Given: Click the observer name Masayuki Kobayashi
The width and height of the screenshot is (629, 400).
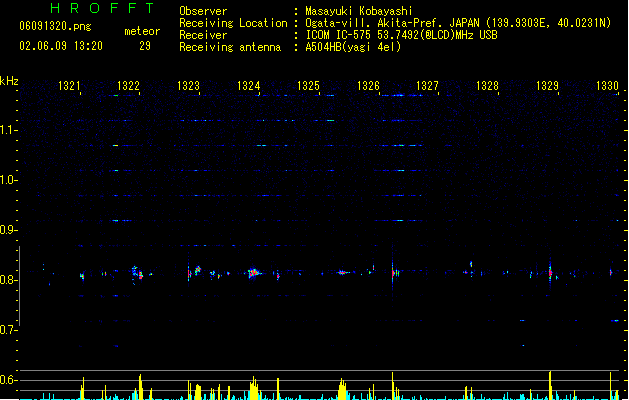Looking at the screenshot, I should coord(359,11).
